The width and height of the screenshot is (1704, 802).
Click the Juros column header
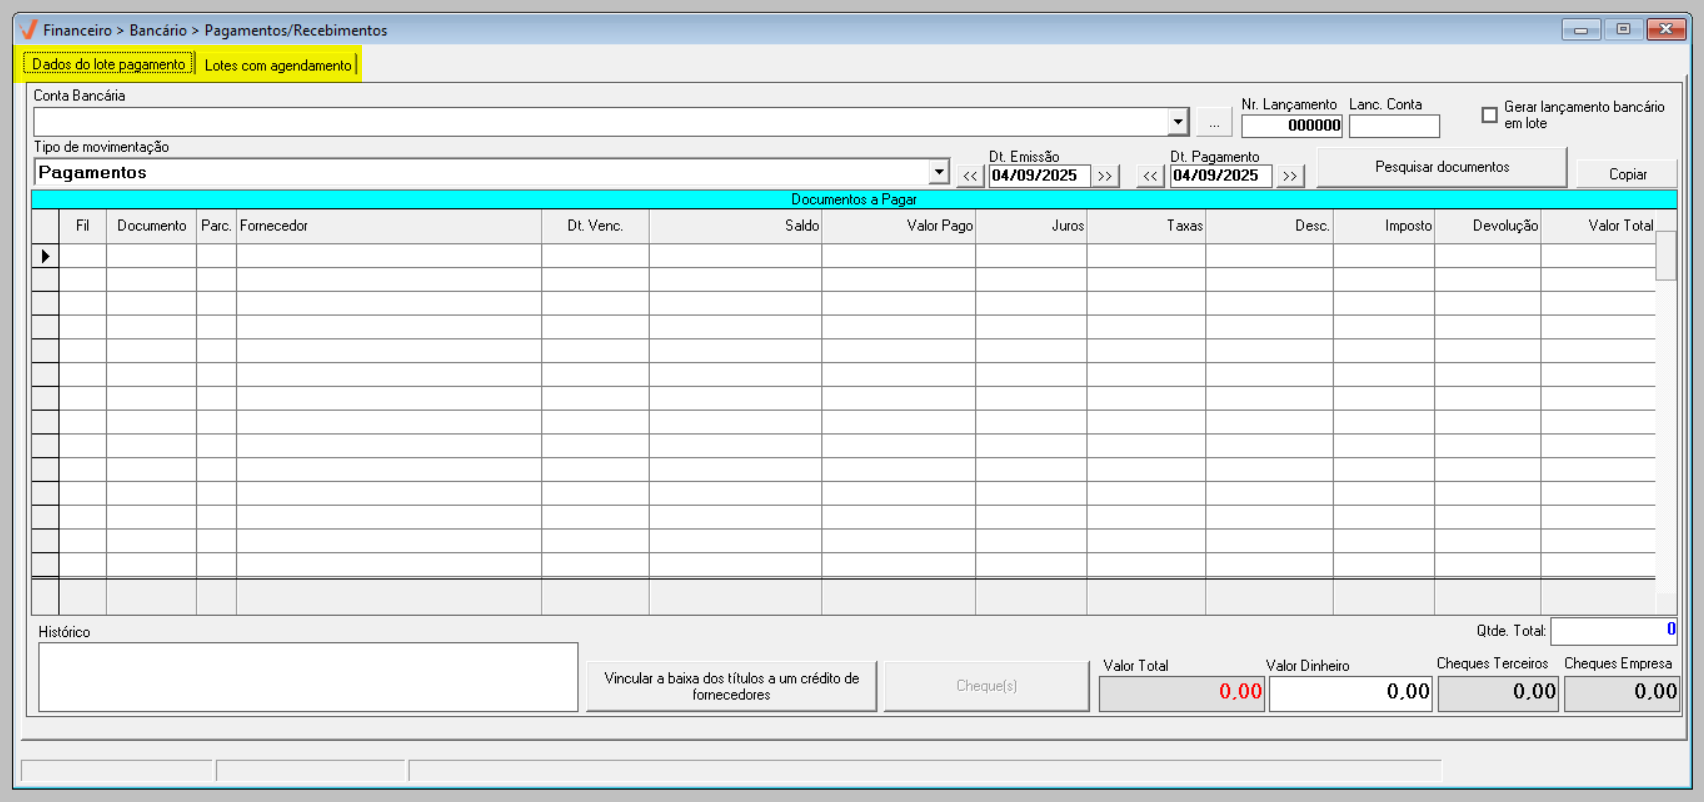coord(1031,226)
